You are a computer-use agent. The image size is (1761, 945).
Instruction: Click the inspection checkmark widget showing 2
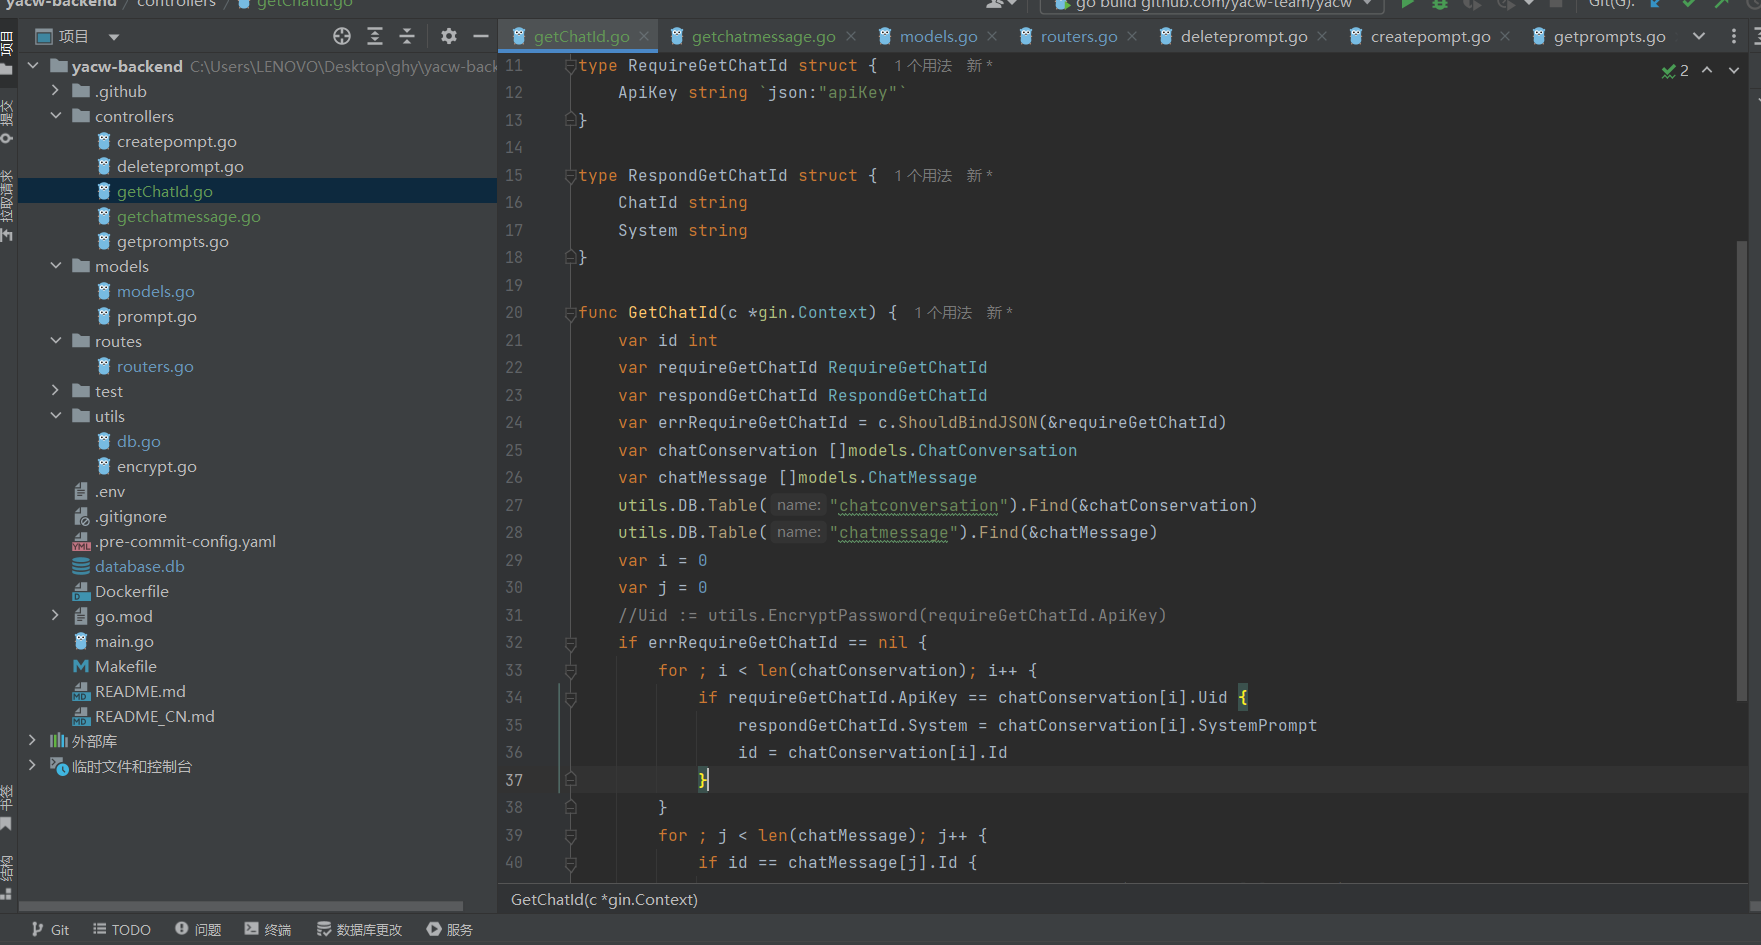click(x=1675, y=71)
